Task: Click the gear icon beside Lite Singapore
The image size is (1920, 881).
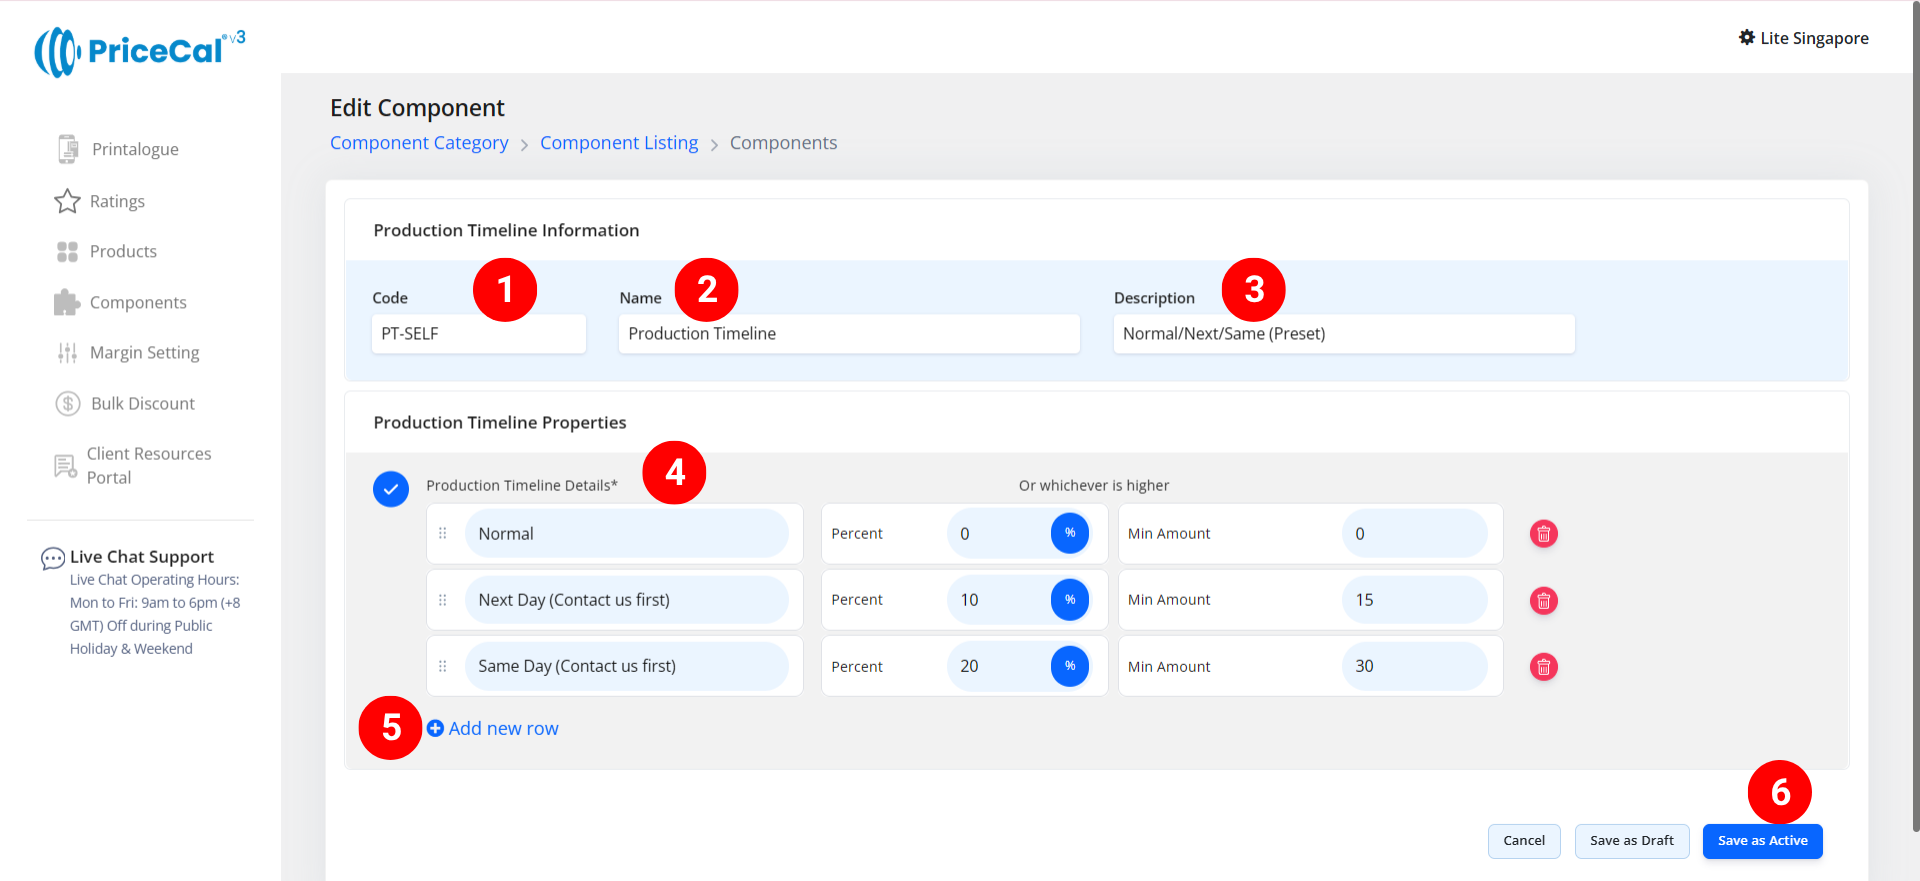Action: tap(1746, 38)
